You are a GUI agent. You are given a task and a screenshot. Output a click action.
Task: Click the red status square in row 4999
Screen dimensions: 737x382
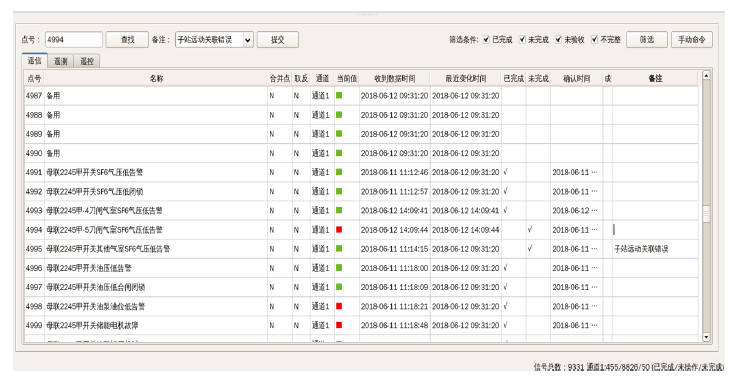pos(339,325)
